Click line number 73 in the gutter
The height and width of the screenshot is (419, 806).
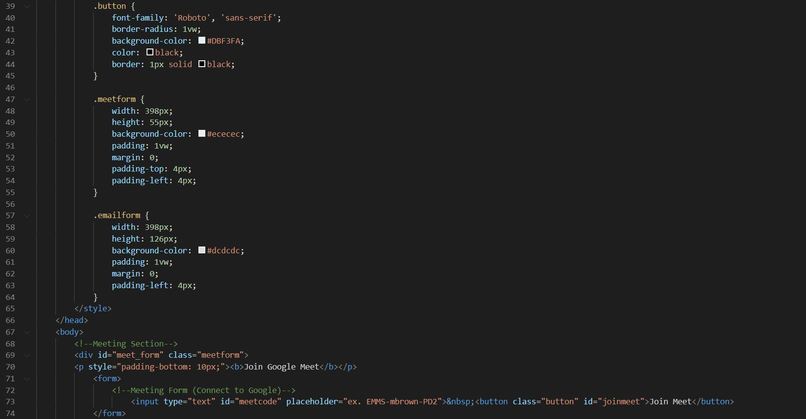tap(10, 402)
